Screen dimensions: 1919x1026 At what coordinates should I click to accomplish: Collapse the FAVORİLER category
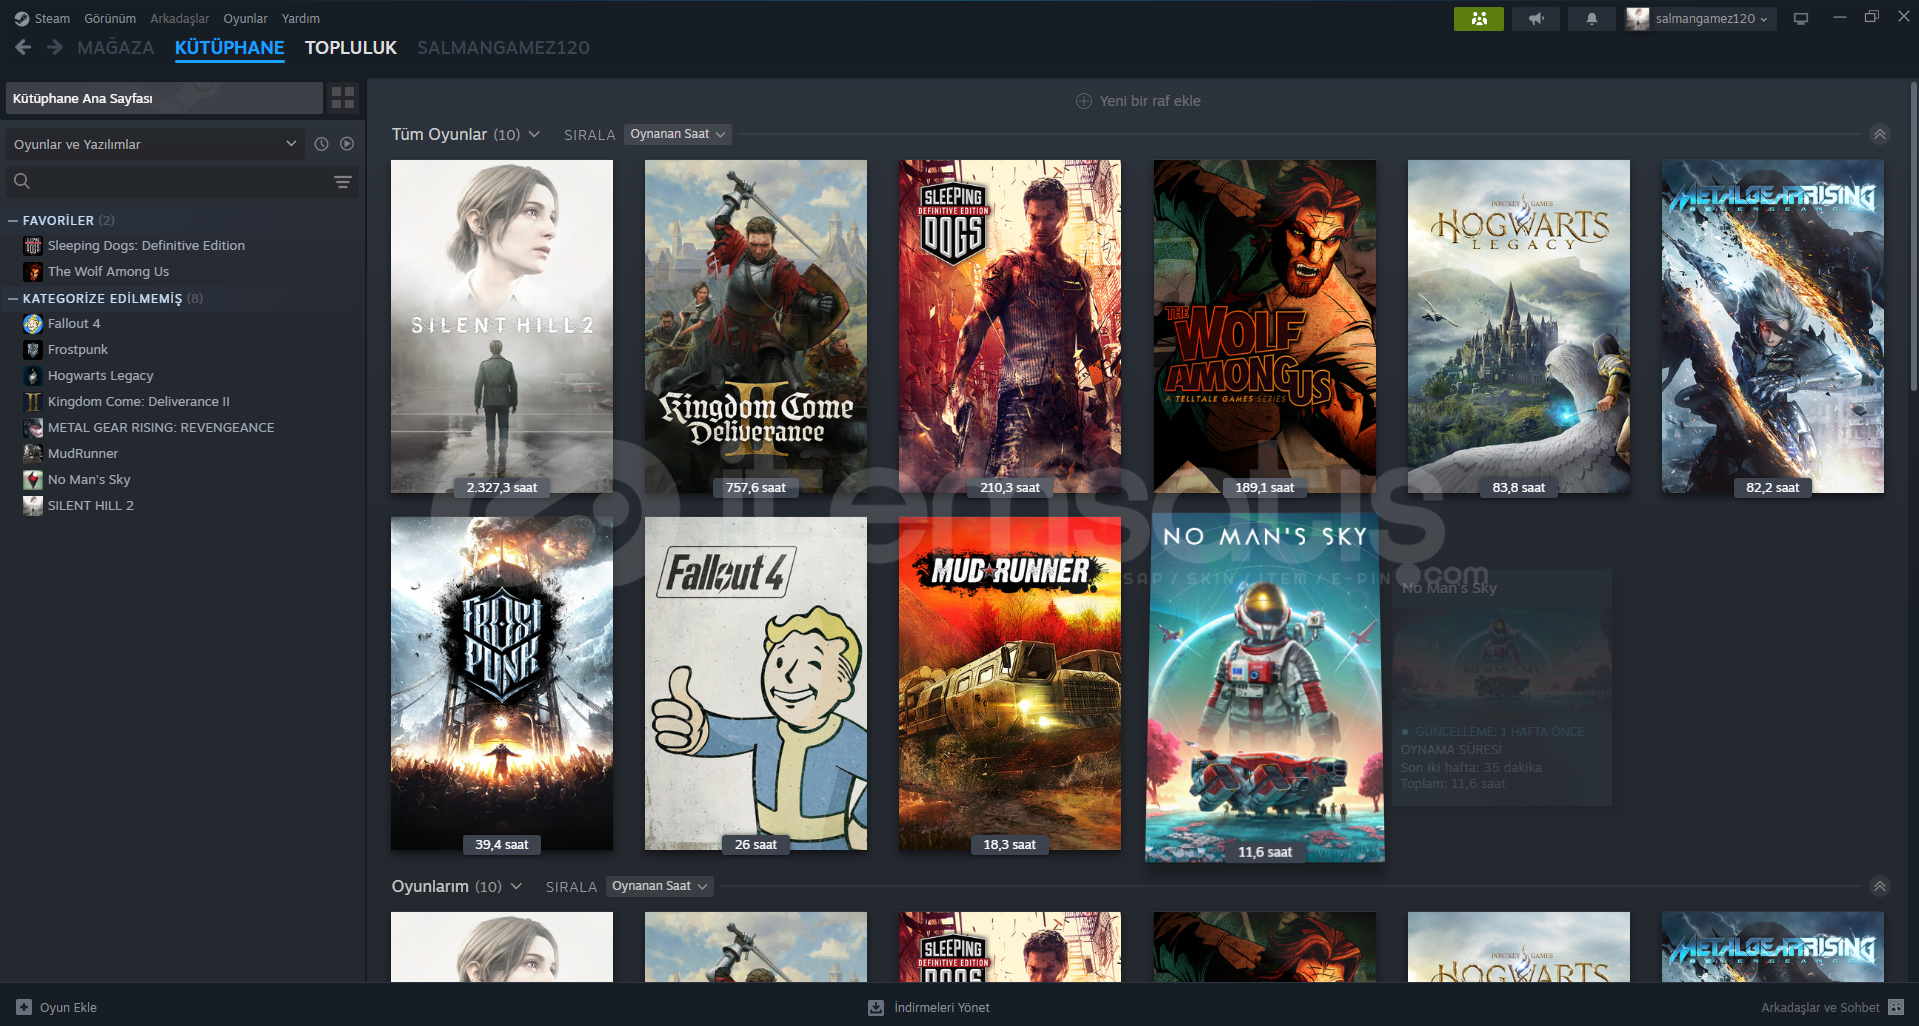point(13,220)
